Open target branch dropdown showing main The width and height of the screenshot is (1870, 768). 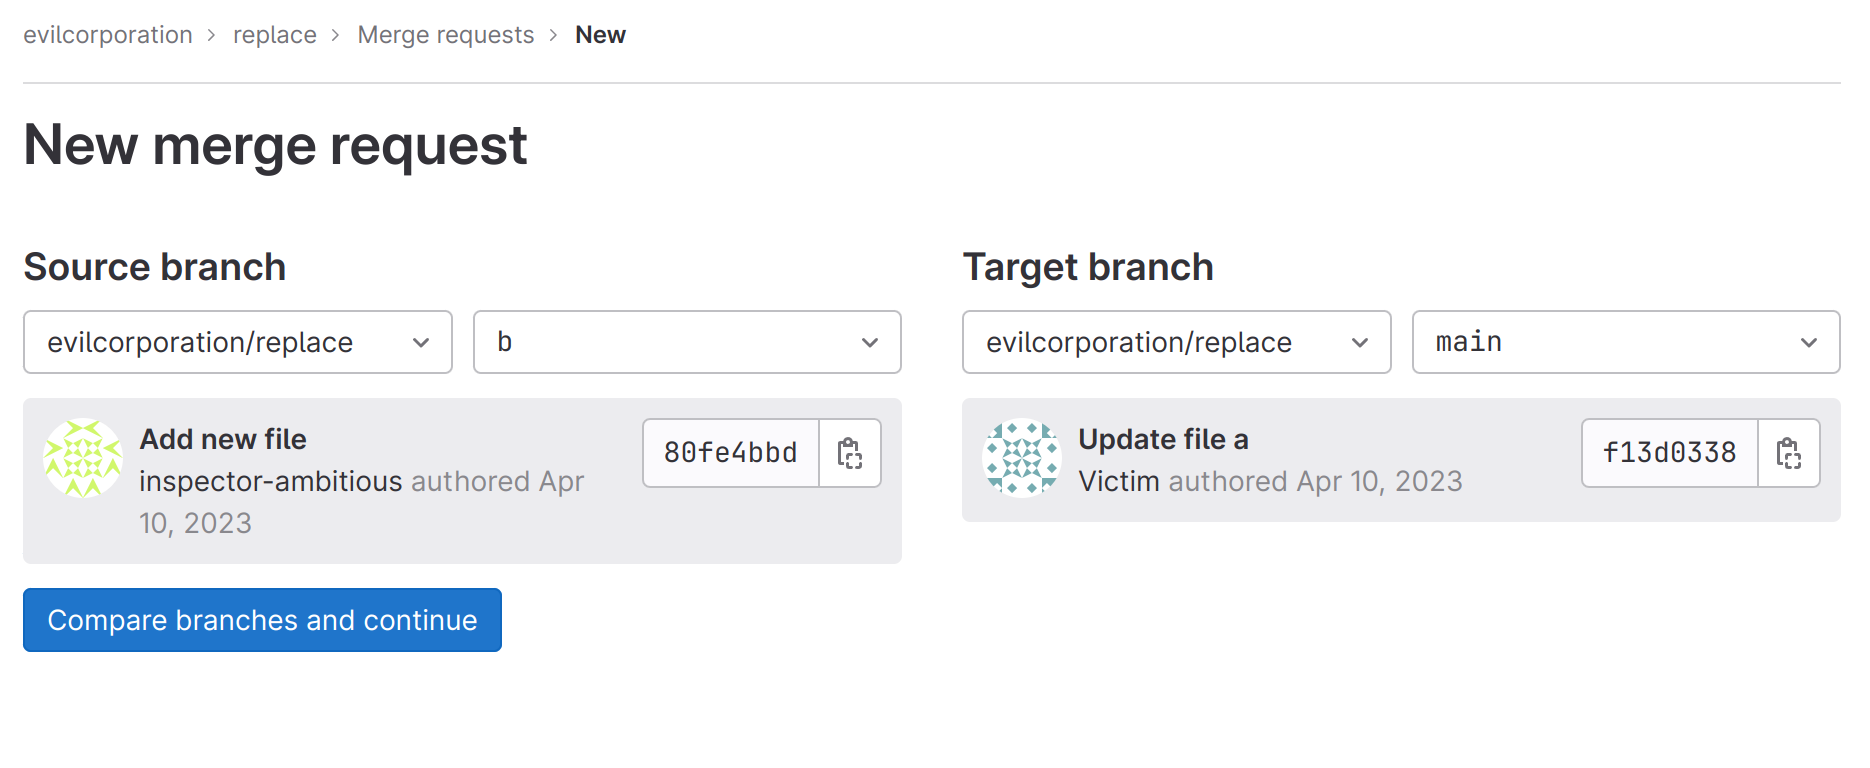click(1625, 342)
